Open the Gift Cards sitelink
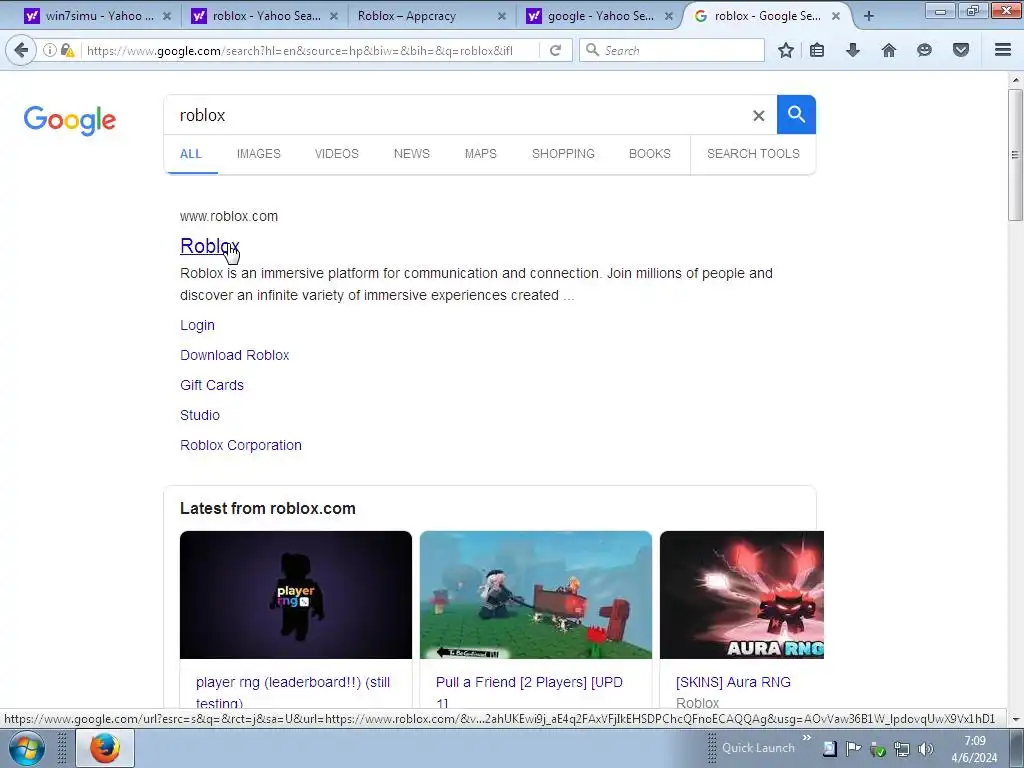The image size is (1024, 768). [x=212, y=385]
